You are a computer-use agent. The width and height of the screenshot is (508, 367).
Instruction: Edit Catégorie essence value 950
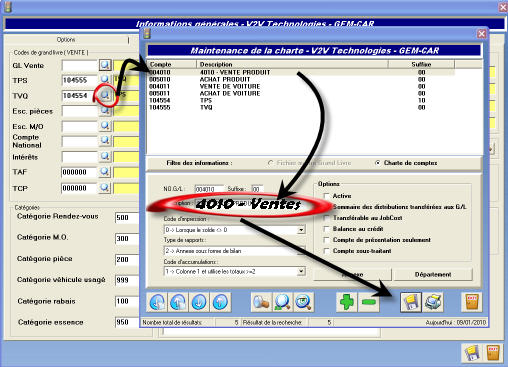pyautogui.click(x=127, y=322)
